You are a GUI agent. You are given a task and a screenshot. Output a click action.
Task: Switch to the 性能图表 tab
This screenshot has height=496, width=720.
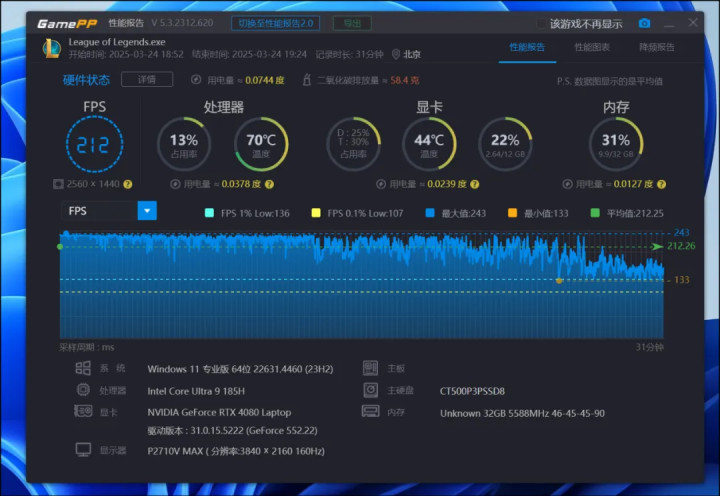point(592,47)
